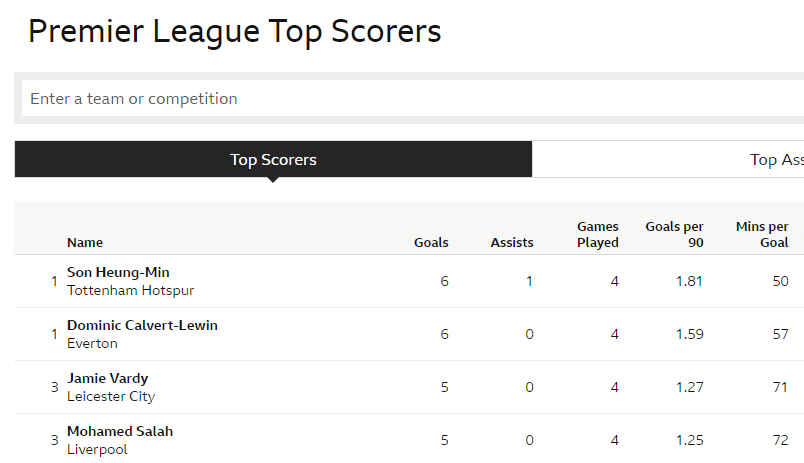The image size is (804, 463).
Task: Click Jamie Vardy's name
Action: pyautogui.click(x=108, y=378)
